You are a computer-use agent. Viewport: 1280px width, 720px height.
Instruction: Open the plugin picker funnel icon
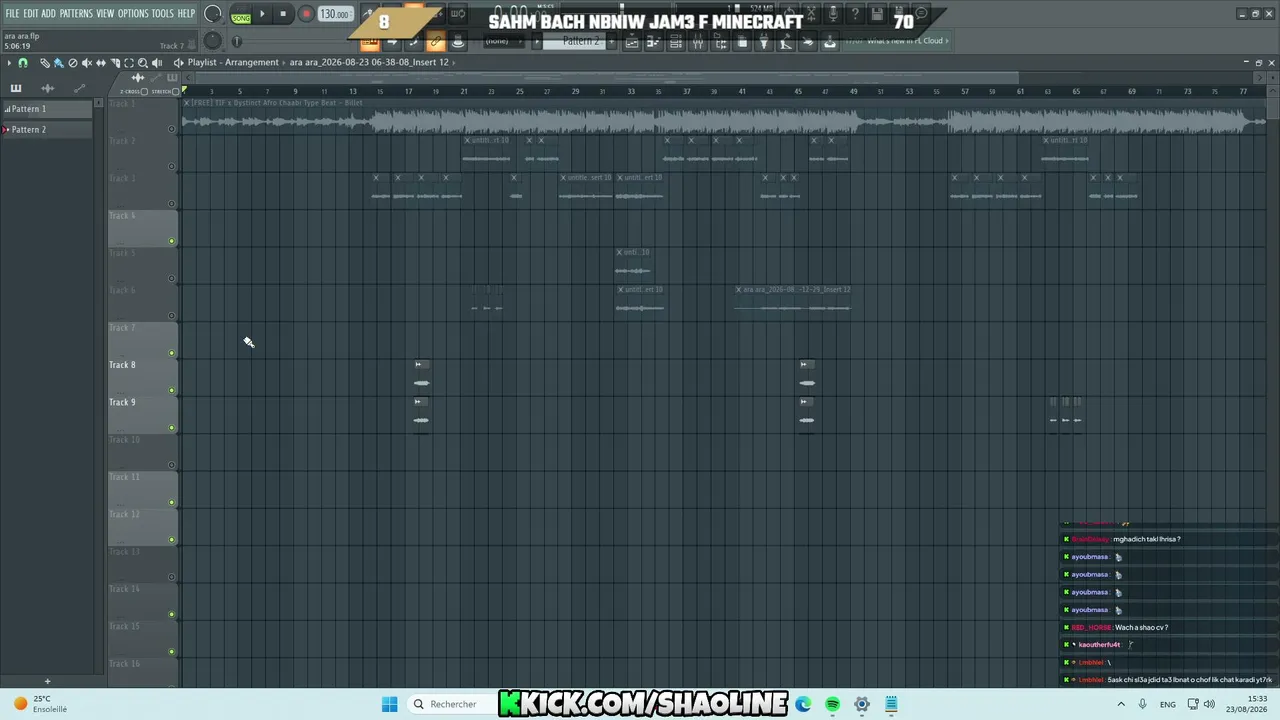pyautogui.click(x=764, y=41)
